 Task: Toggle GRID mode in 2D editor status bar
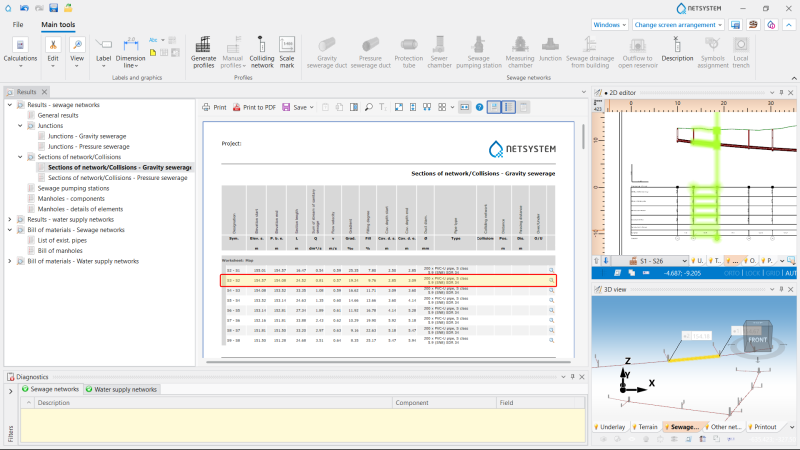773,273
